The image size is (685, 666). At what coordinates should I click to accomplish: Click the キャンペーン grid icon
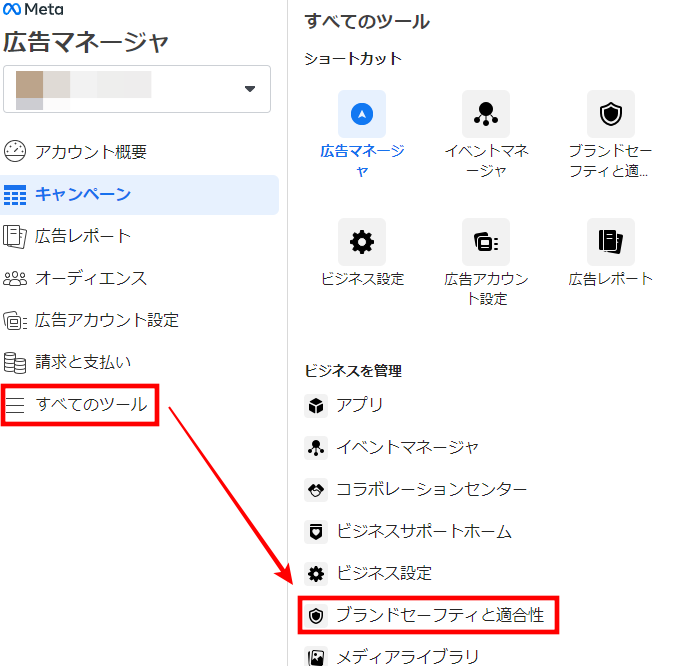pos(15,194)
